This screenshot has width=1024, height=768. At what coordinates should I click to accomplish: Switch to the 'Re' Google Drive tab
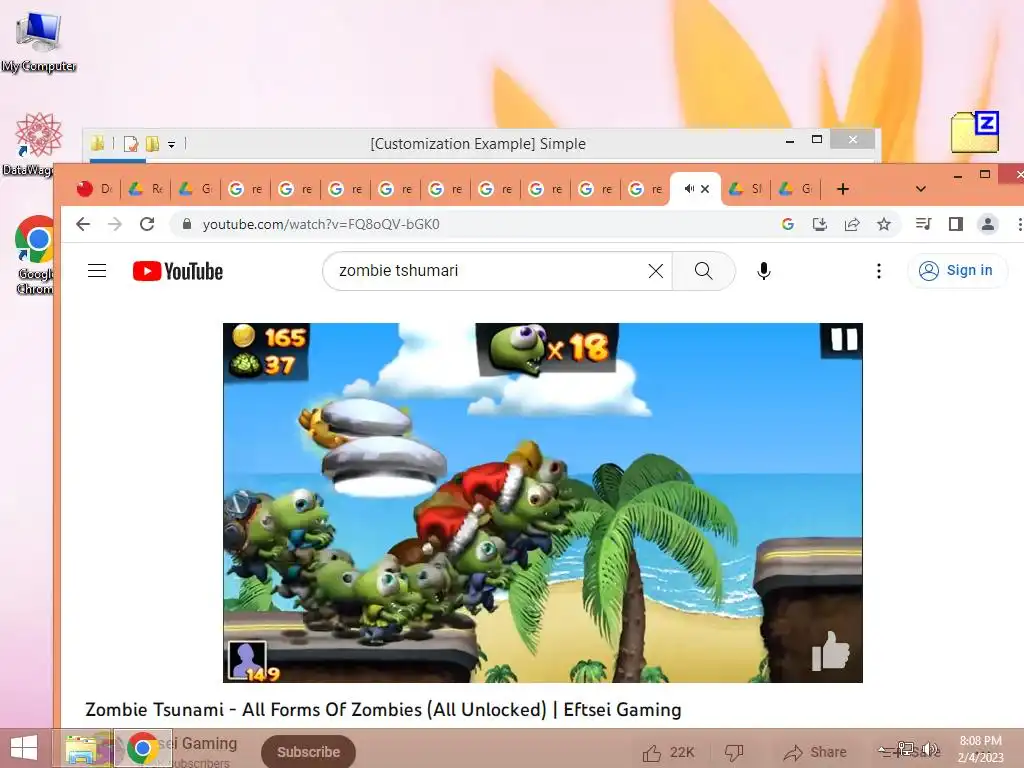146,189
